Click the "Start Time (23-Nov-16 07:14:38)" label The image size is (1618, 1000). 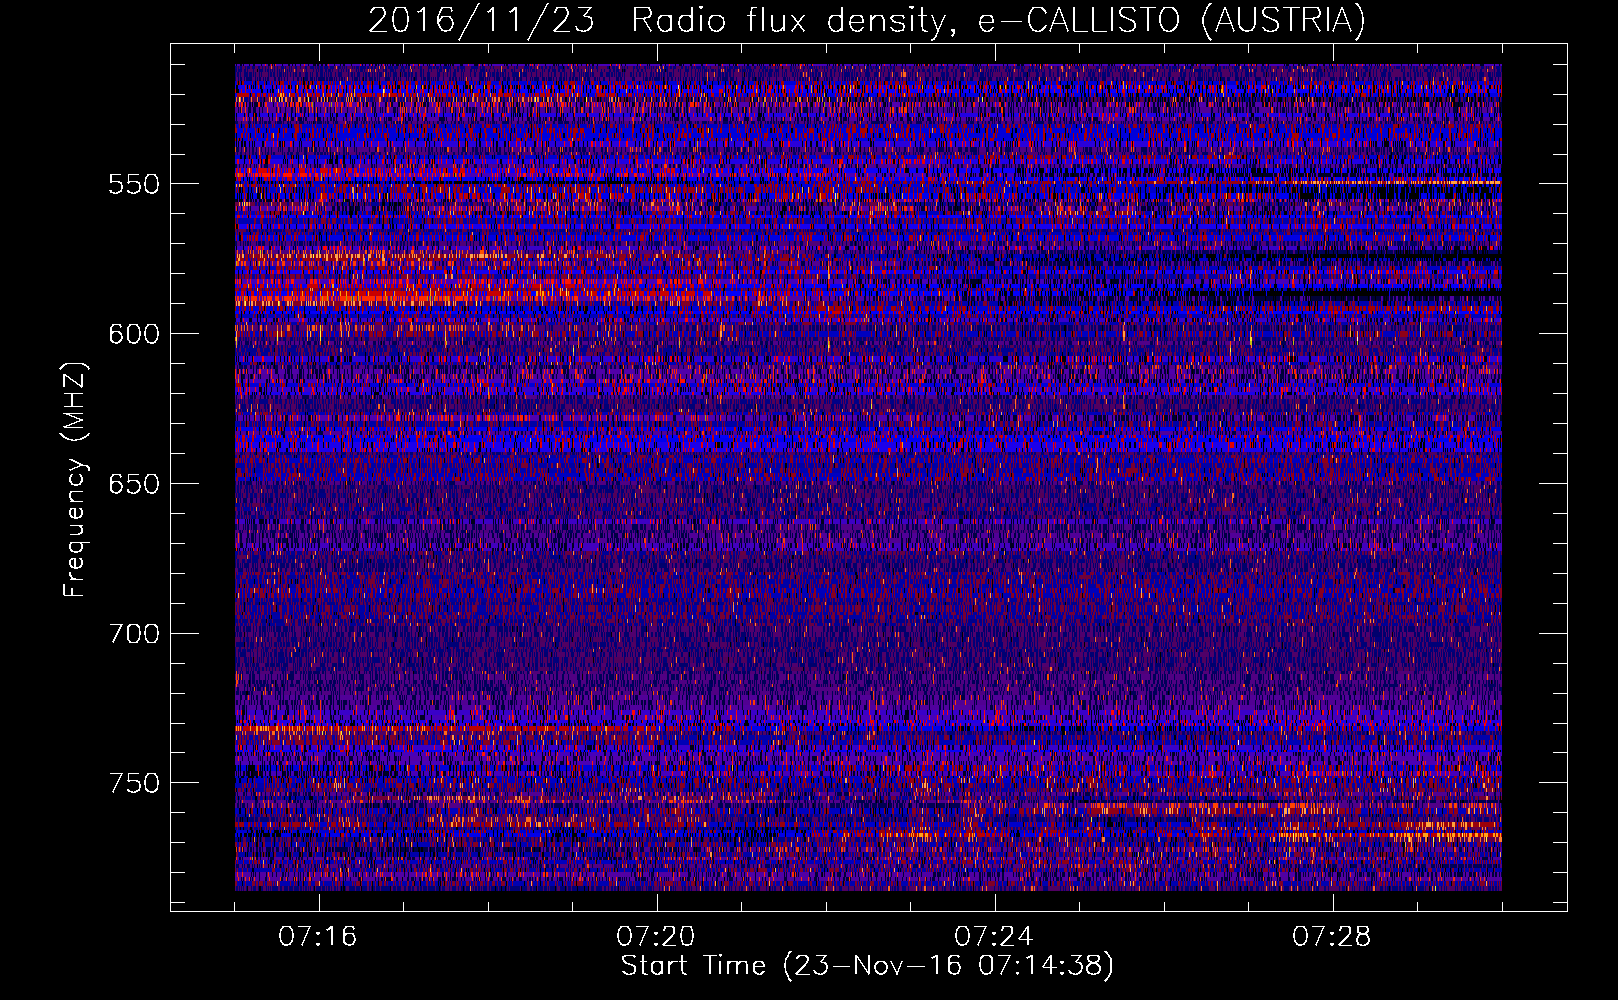[x=867, y=966]
